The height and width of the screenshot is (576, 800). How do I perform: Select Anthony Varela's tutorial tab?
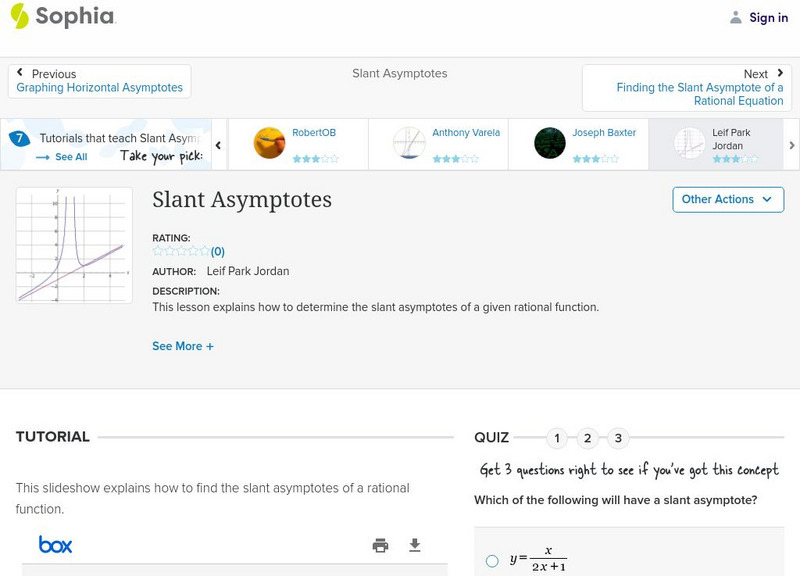(438, 144)
